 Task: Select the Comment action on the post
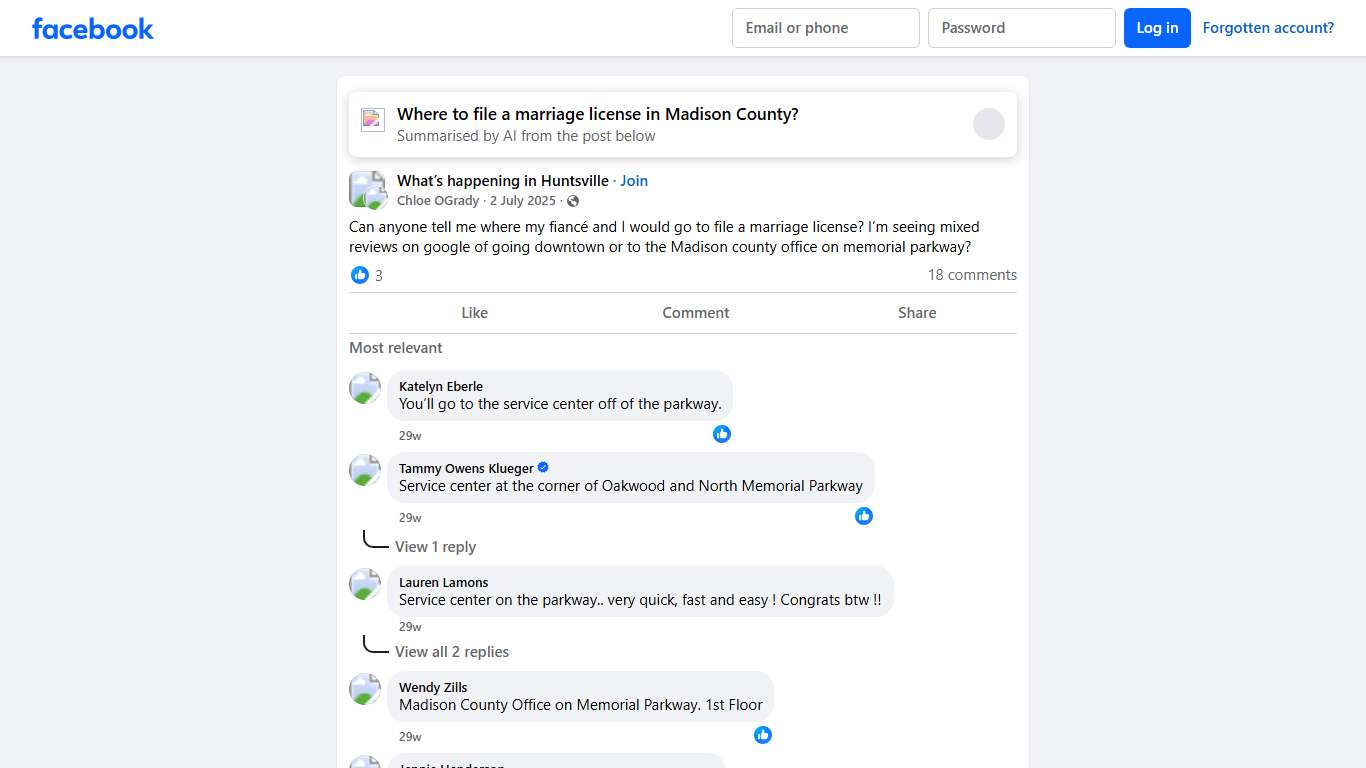695,312
